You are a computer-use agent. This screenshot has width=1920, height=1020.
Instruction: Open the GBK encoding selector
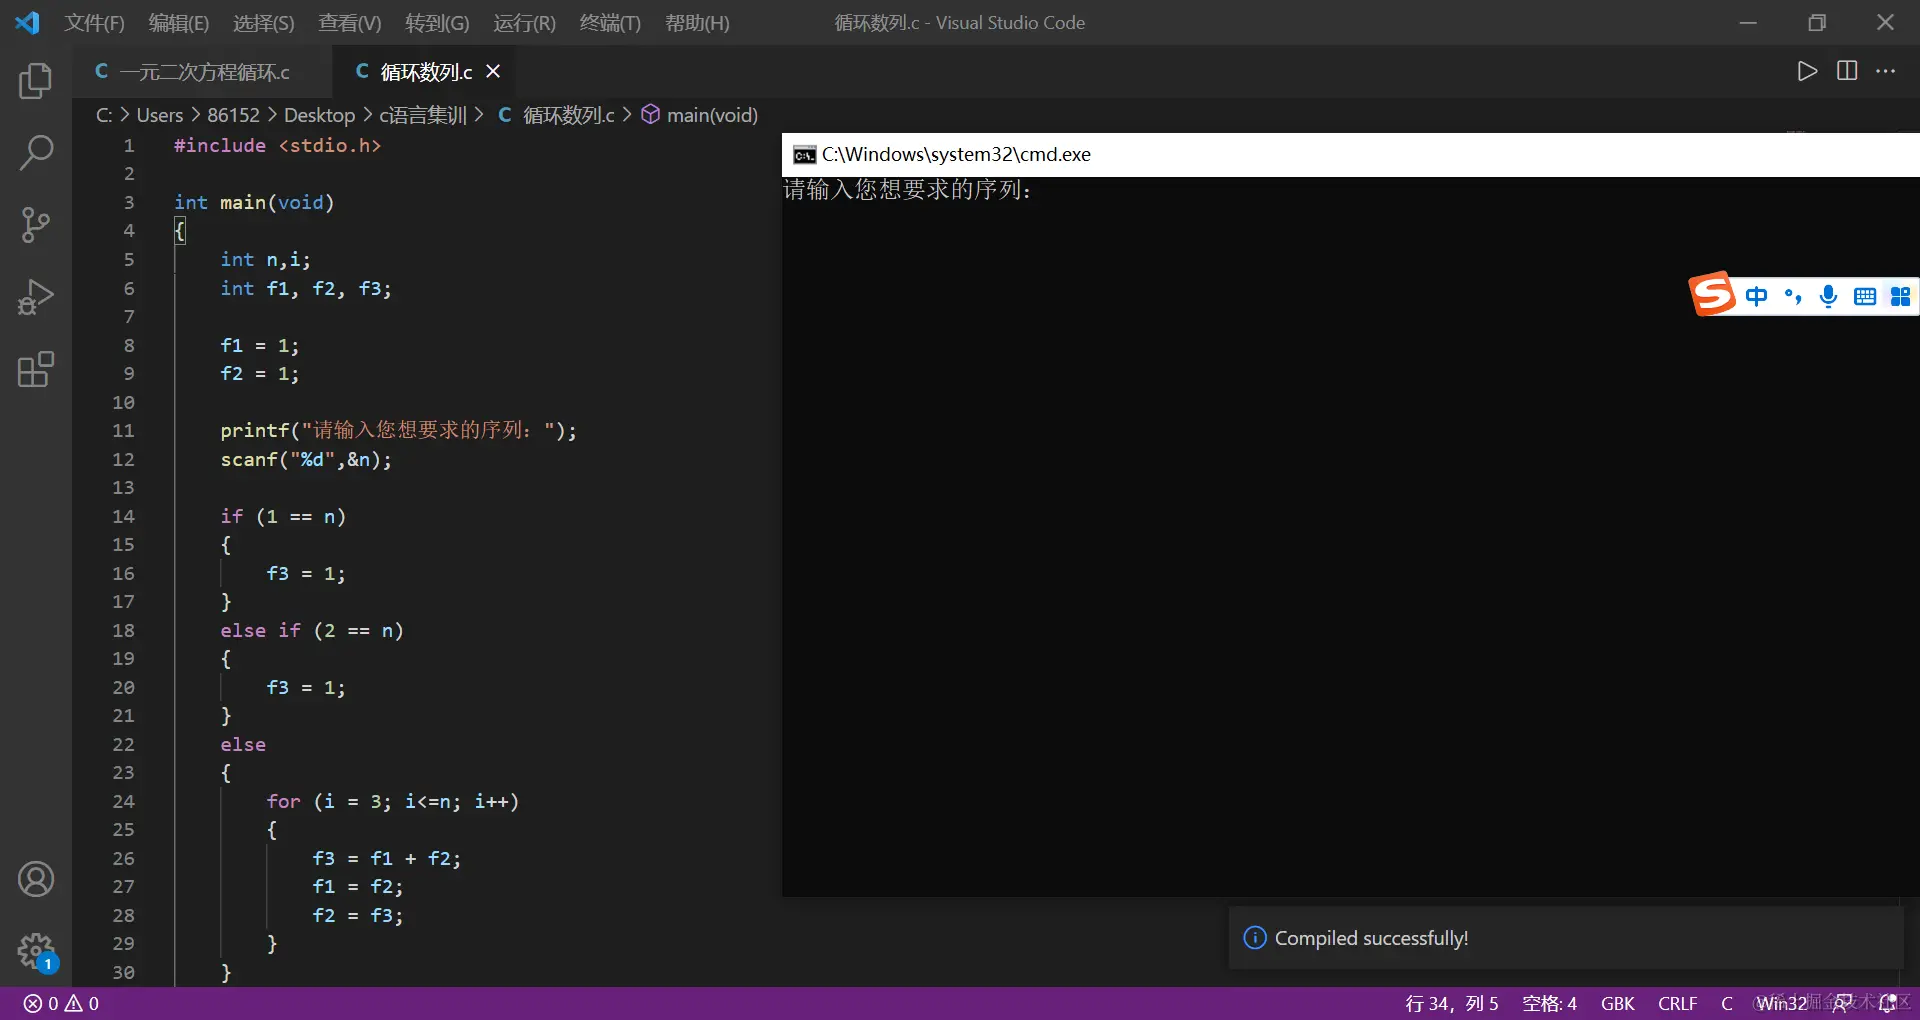[x=1618, y=1004]
